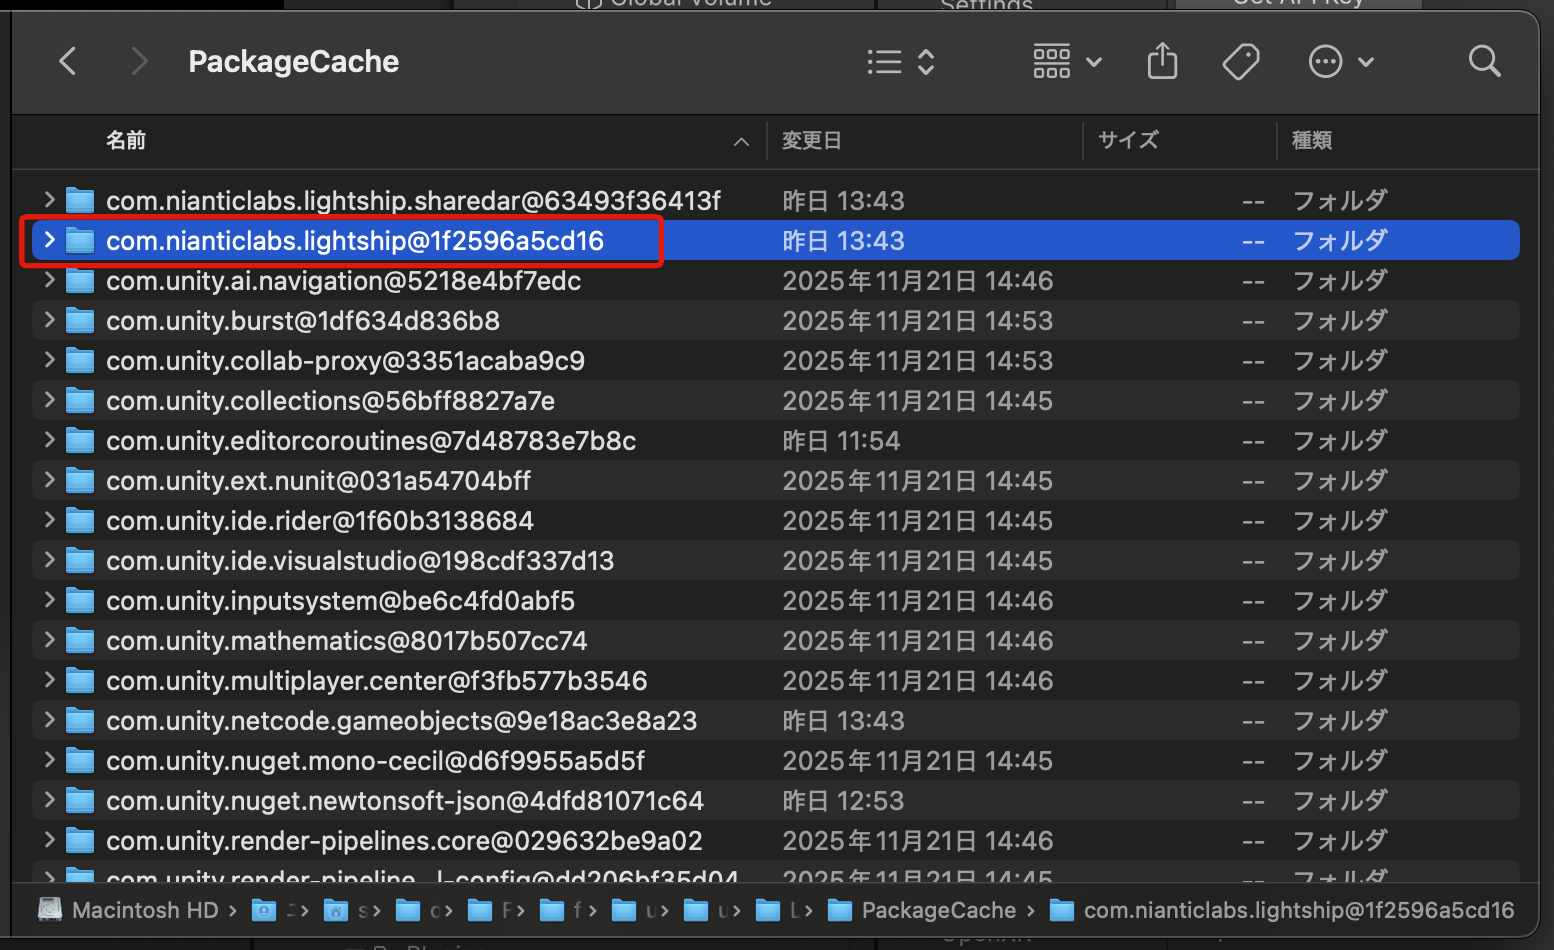Click the Macintosh HD icon in the path bar
1554x950 pixels.
click(49, 910)
